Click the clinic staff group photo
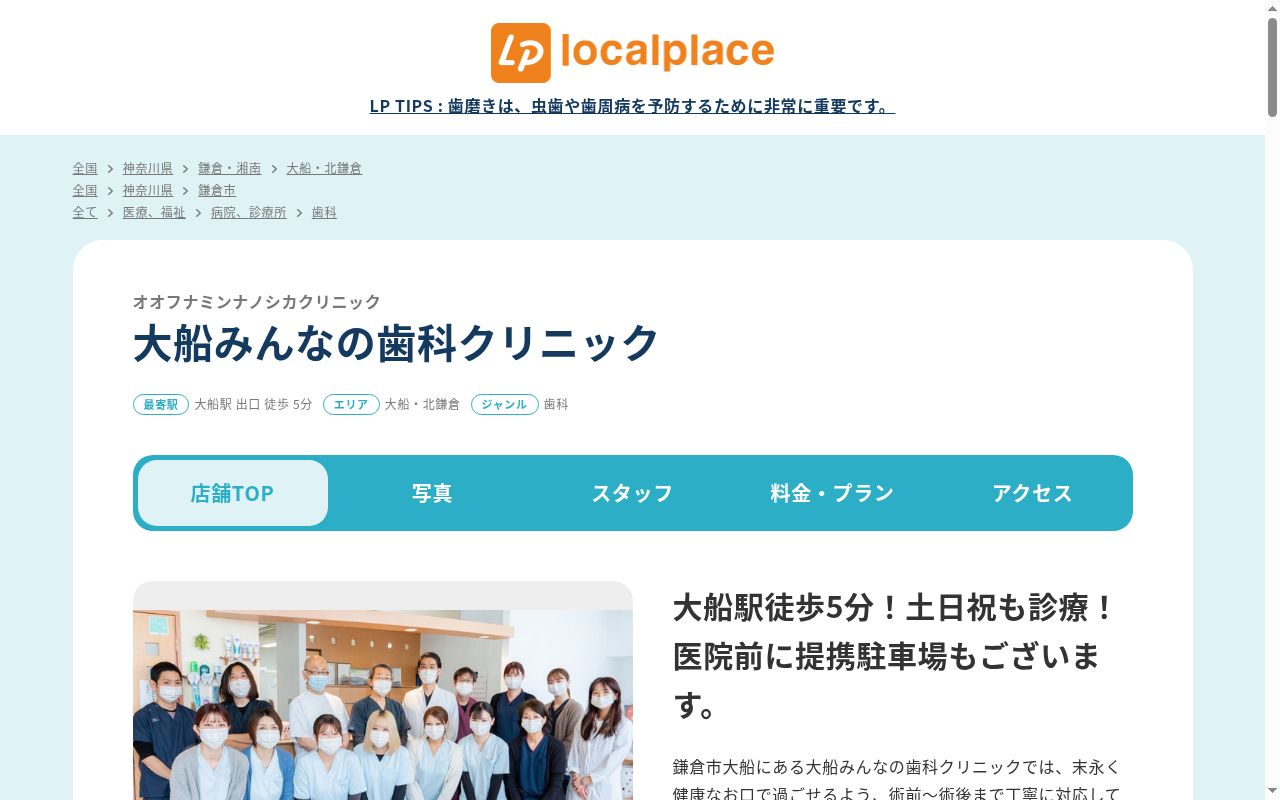 (x=383, y=705)
